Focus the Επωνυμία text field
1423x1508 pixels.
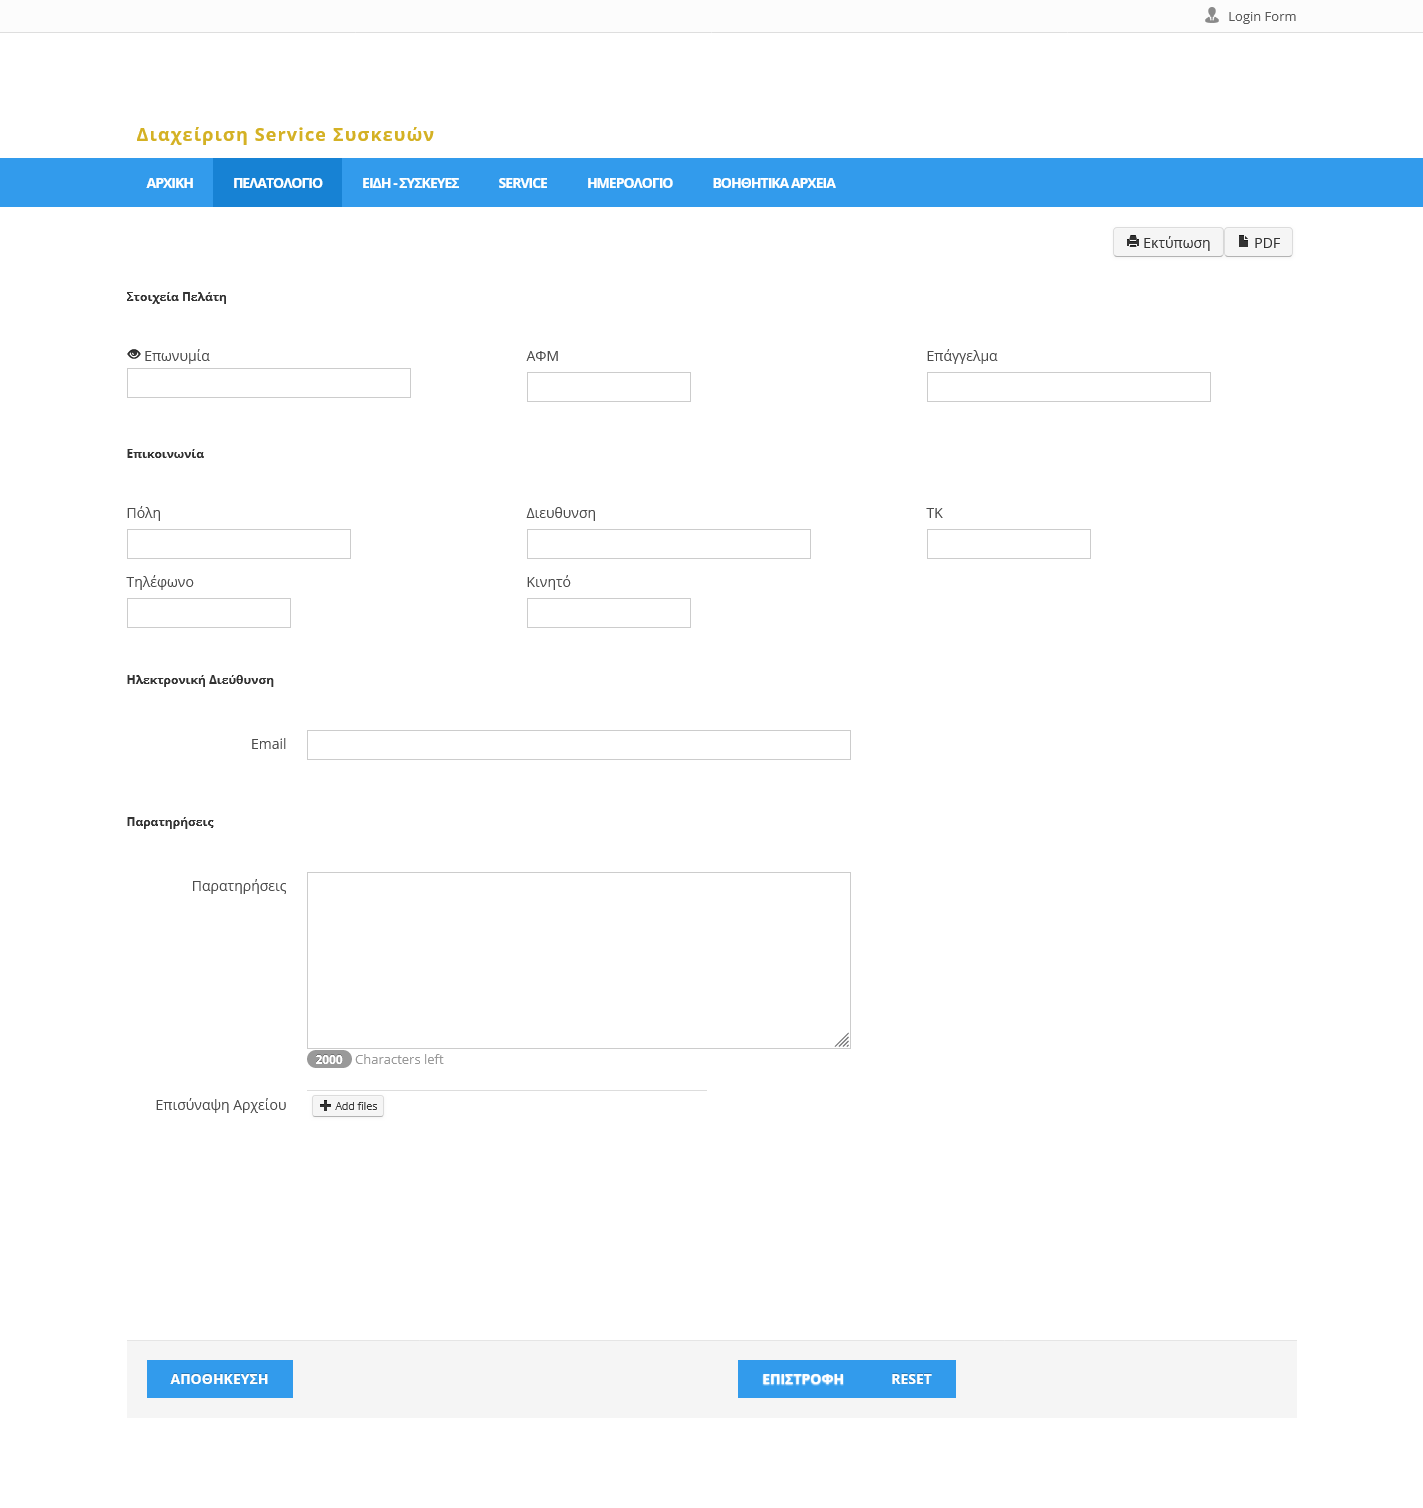point(268,383)
